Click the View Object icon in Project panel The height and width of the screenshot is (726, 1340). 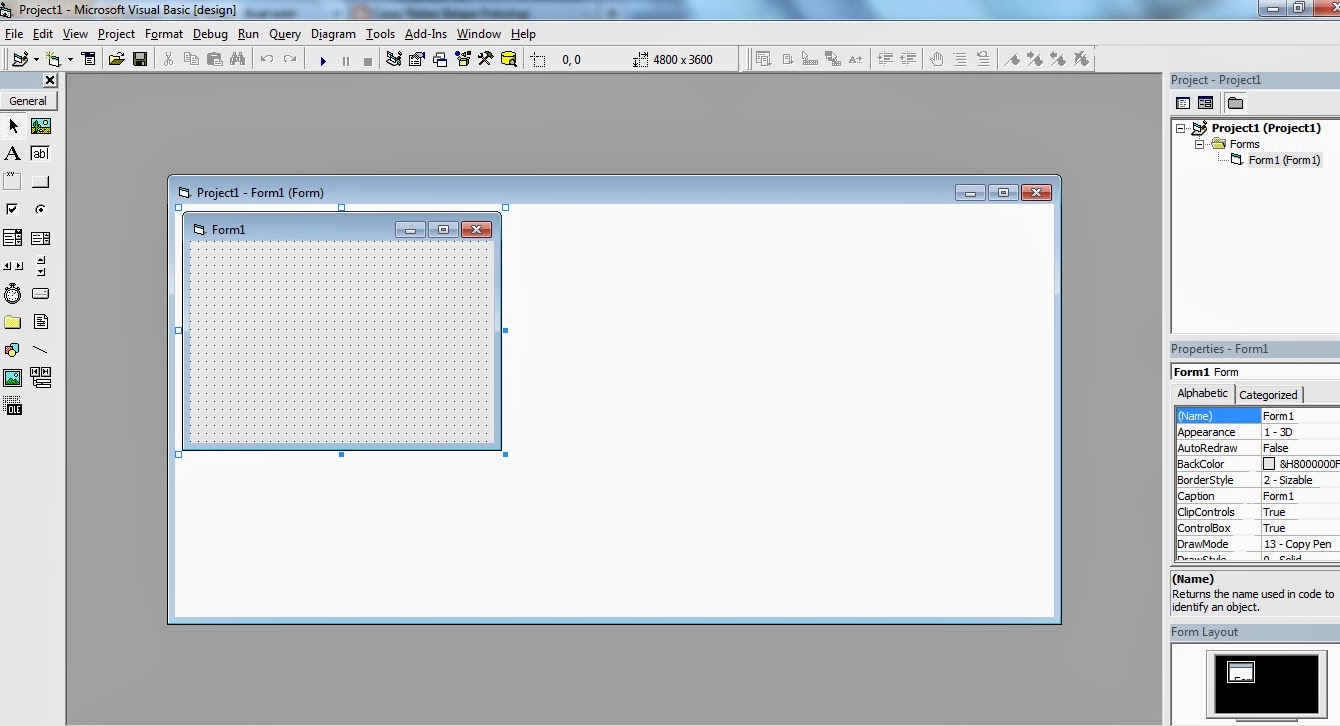coord(1205,103)
